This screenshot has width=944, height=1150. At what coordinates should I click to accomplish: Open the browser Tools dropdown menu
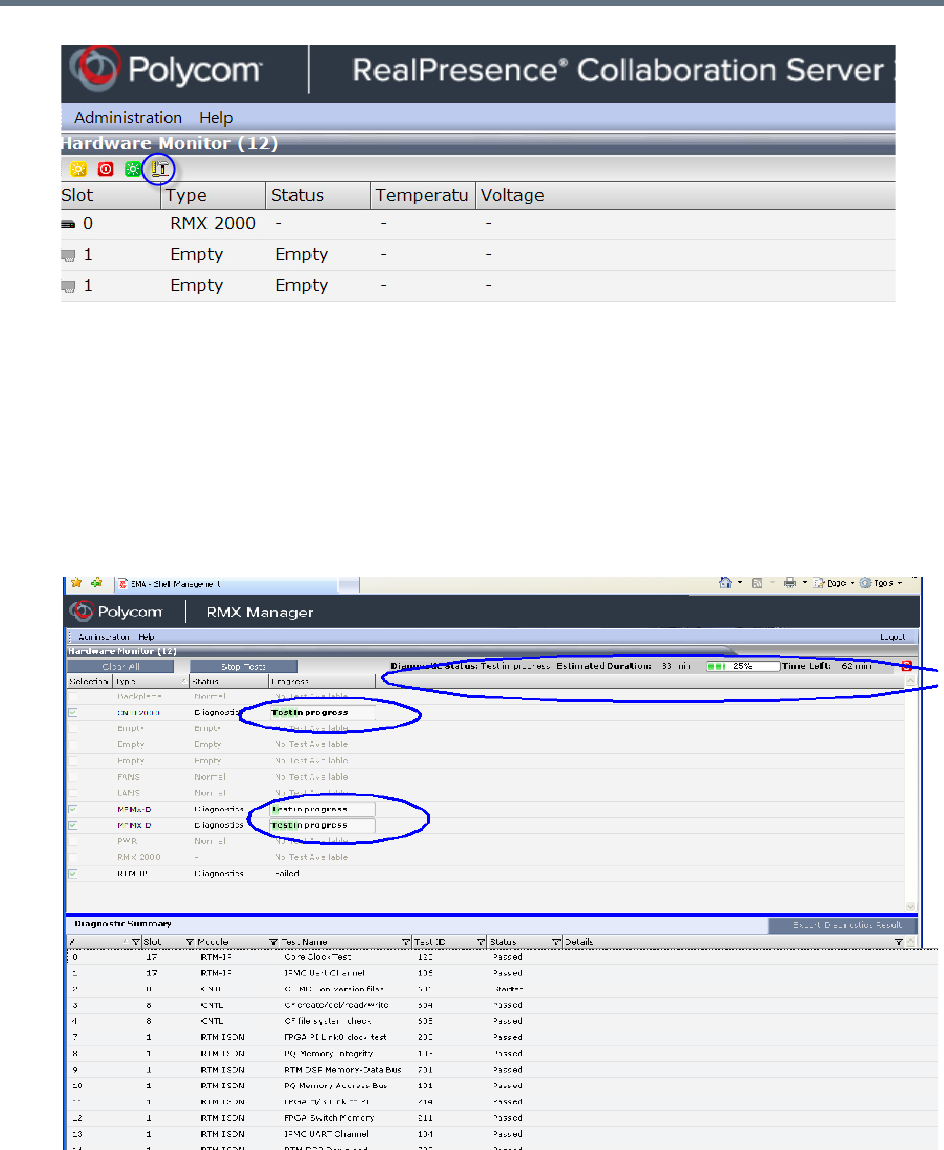[881, 583]
